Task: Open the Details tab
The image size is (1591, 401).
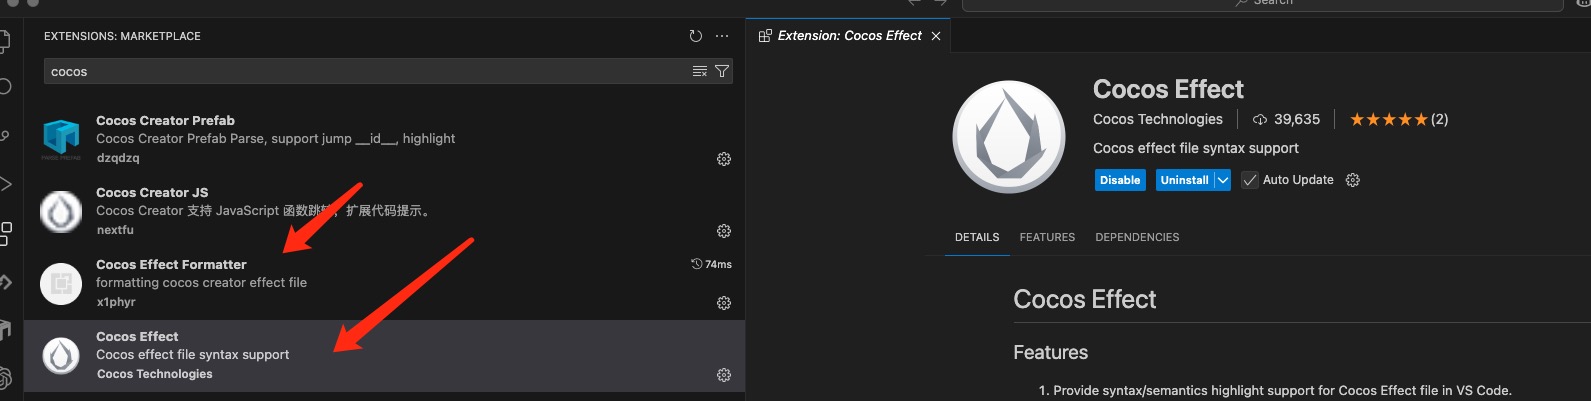Action: (x=977, y=237)
